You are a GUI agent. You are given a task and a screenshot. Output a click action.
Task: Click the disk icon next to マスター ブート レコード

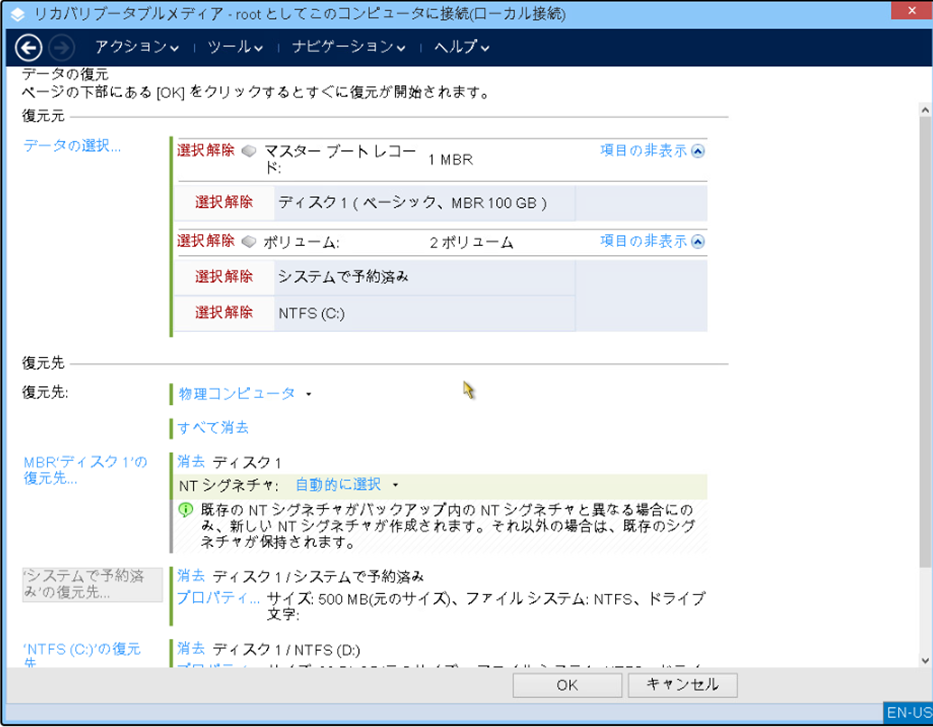click(249, 151)
